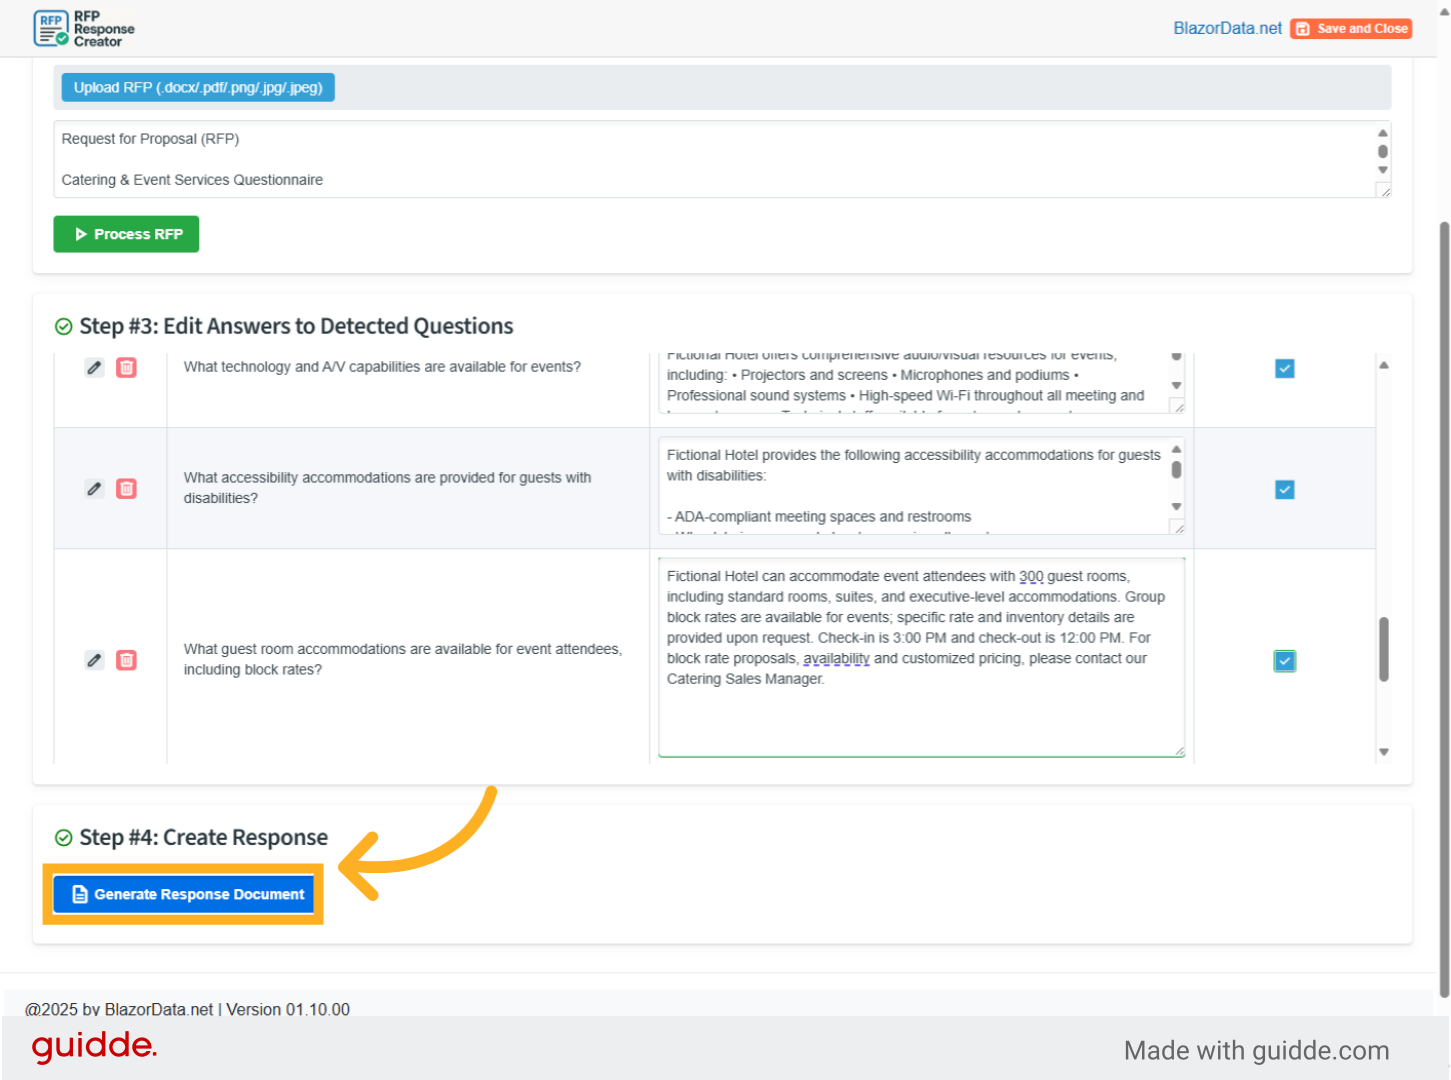Click the down arrow in the A/V answer scrollbar

1177,386
